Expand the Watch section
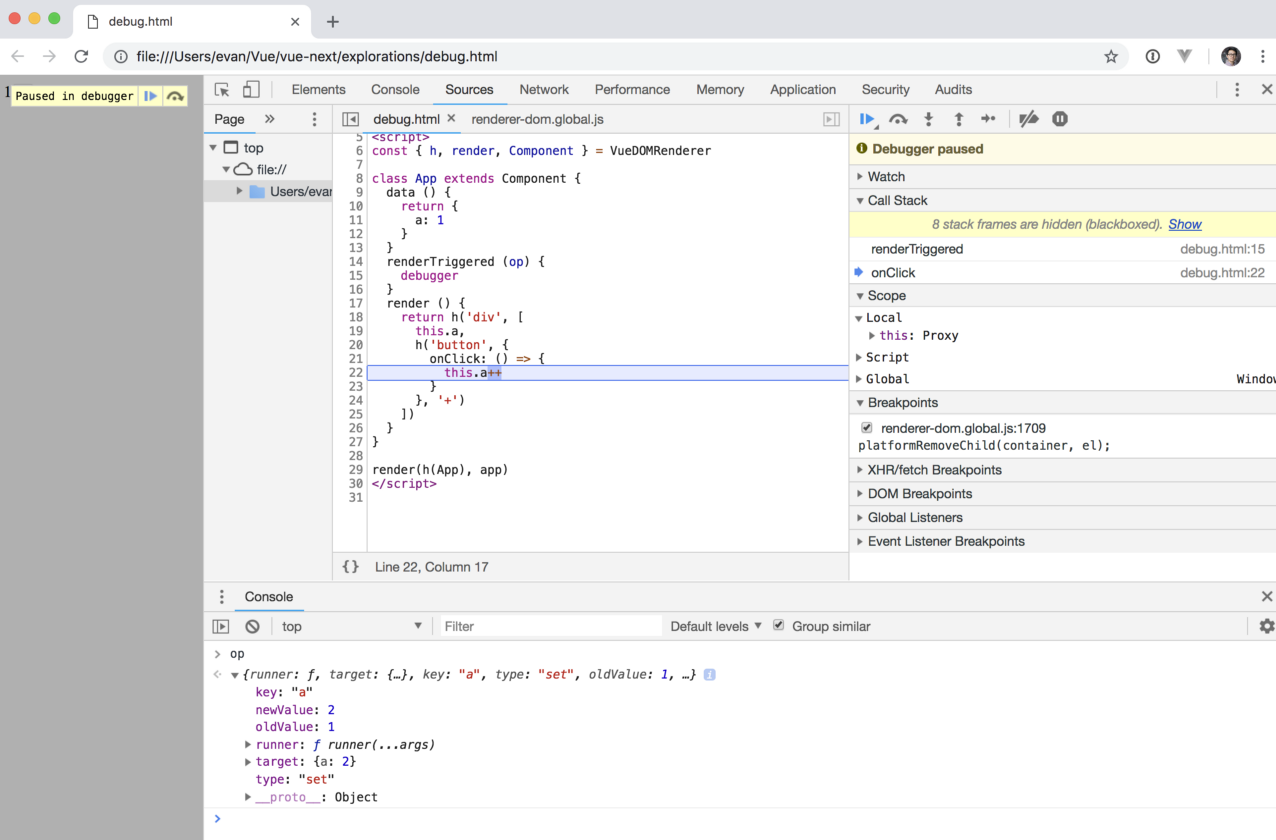 tap(886, 176)
